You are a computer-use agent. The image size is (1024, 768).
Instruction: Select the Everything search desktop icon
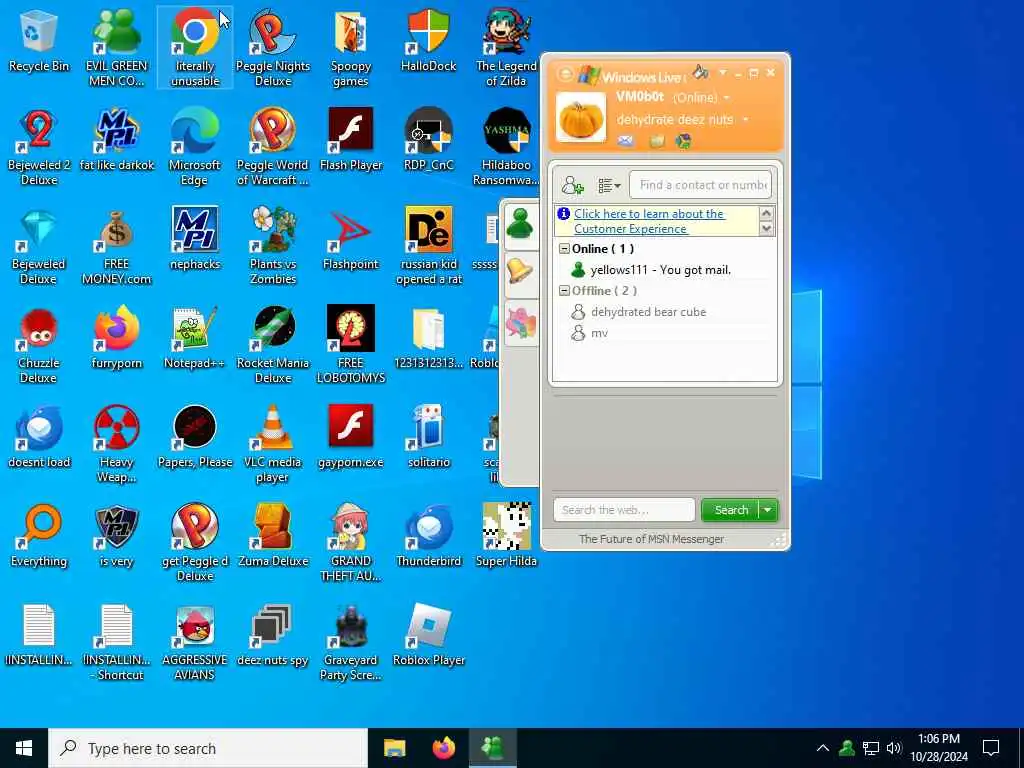(39, 537)
